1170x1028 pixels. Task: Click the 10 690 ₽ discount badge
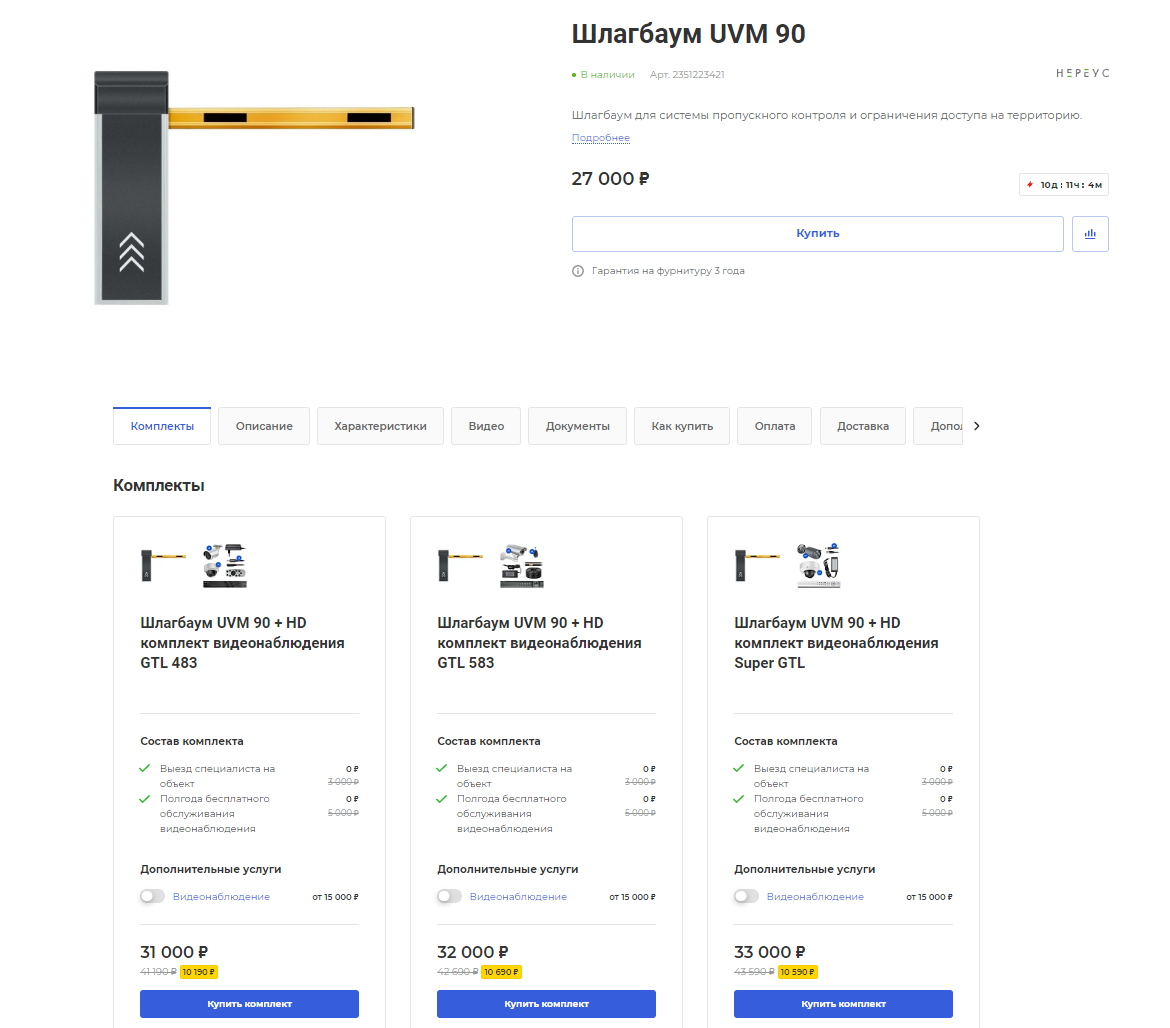501,972
